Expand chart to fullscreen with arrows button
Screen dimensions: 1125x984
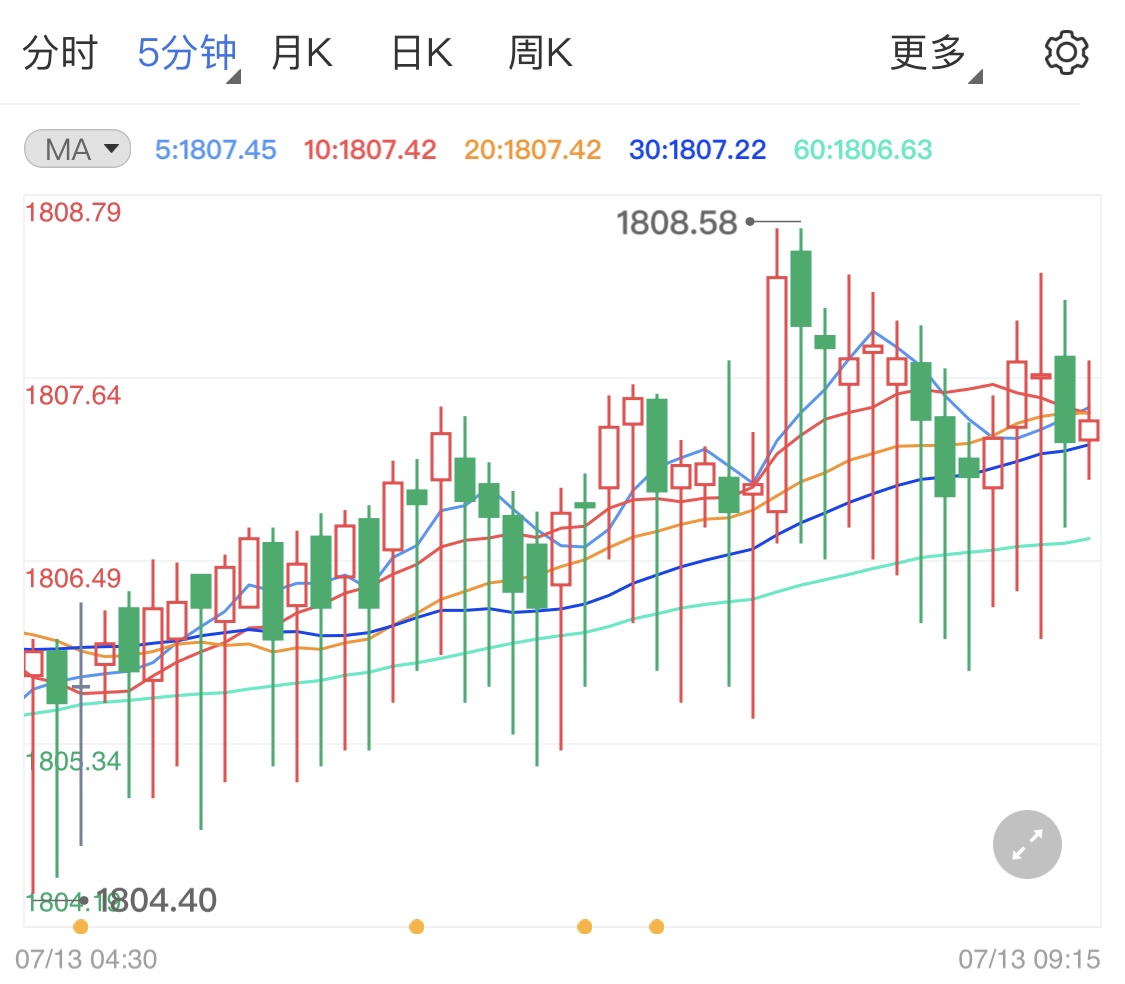coord(1027,844)
